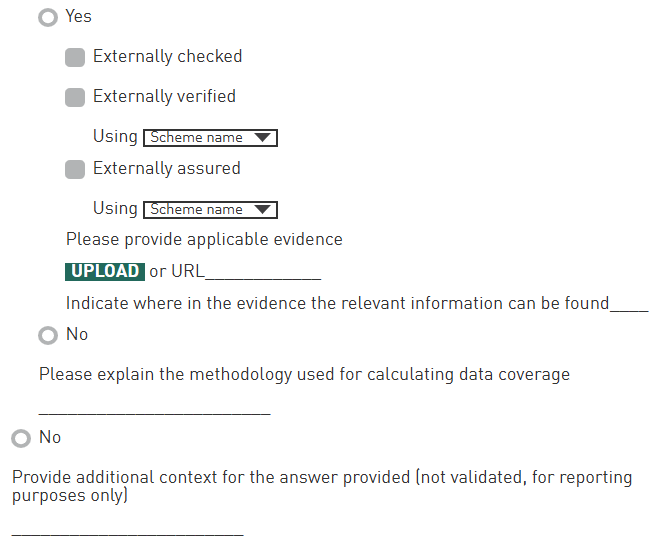Click the "Externally verified" label text
This screenshot has width=668, height=546.
point(164,97)
